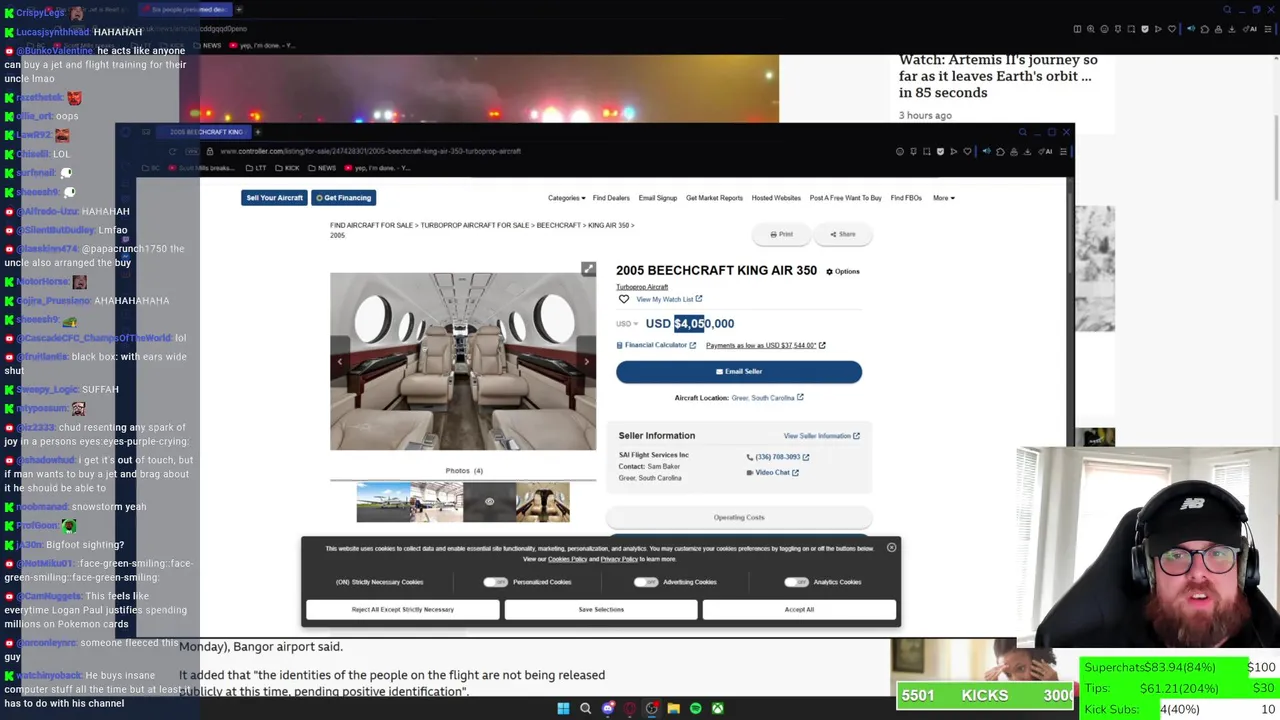Open the Hosted Websites menu item
1280x720 pixels.
point(776,198)
